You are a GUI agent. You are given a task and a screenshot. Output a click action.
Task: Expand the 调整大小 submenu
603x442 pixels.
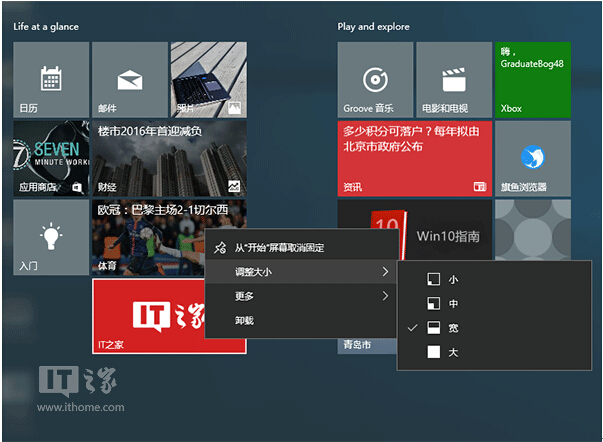299,272
